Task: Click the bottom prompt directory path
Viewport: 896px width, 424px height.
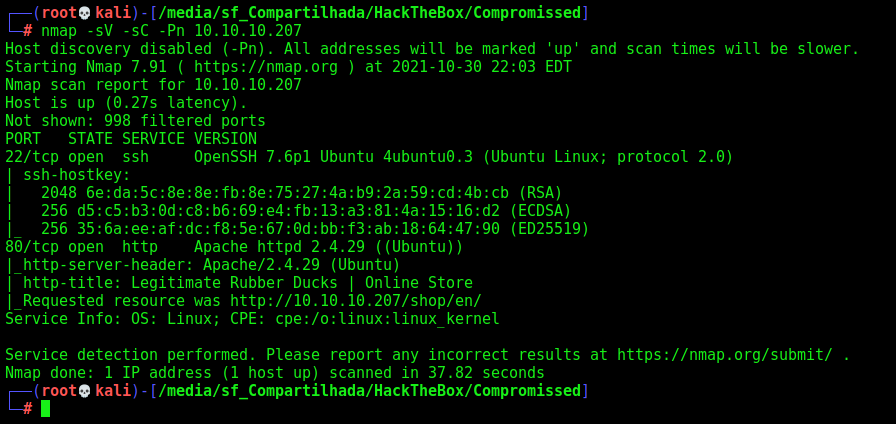Action: pos(369,391)
